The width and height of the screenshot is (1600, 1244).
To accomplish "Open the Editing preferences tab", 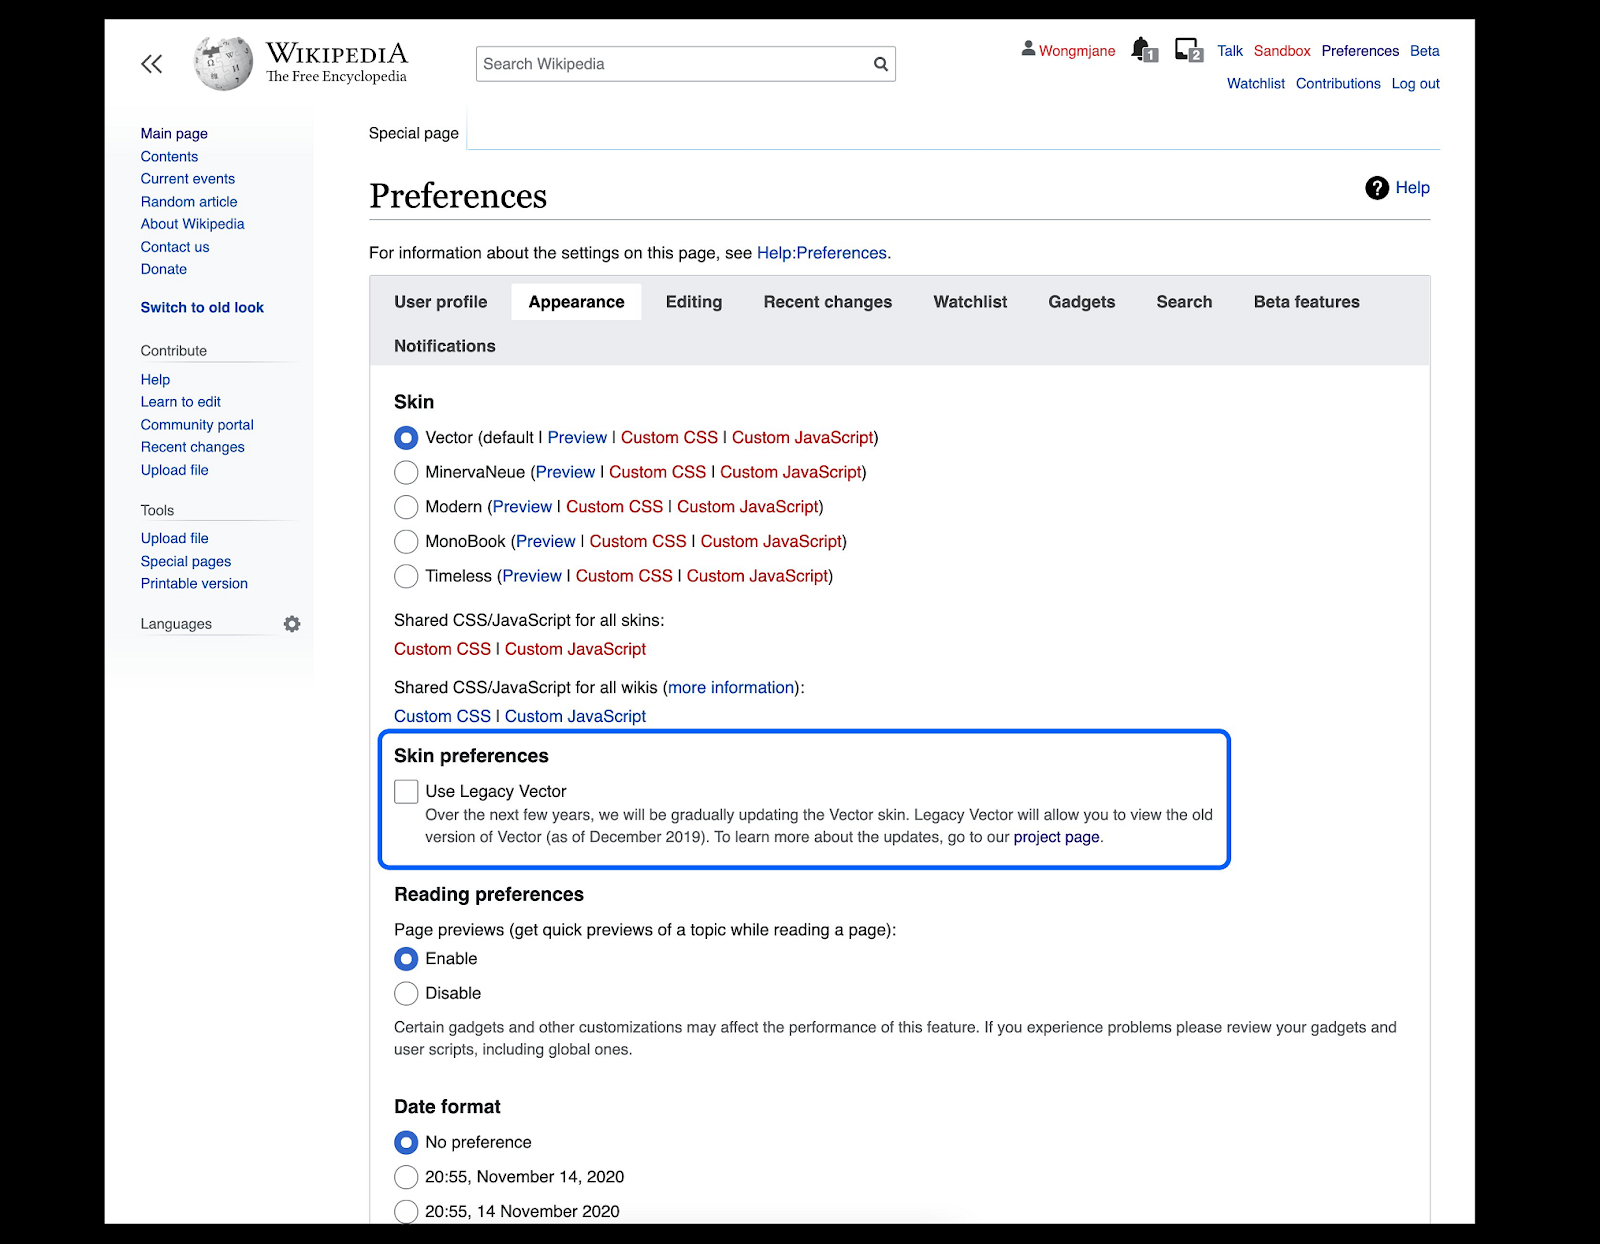I will [693, 301].
